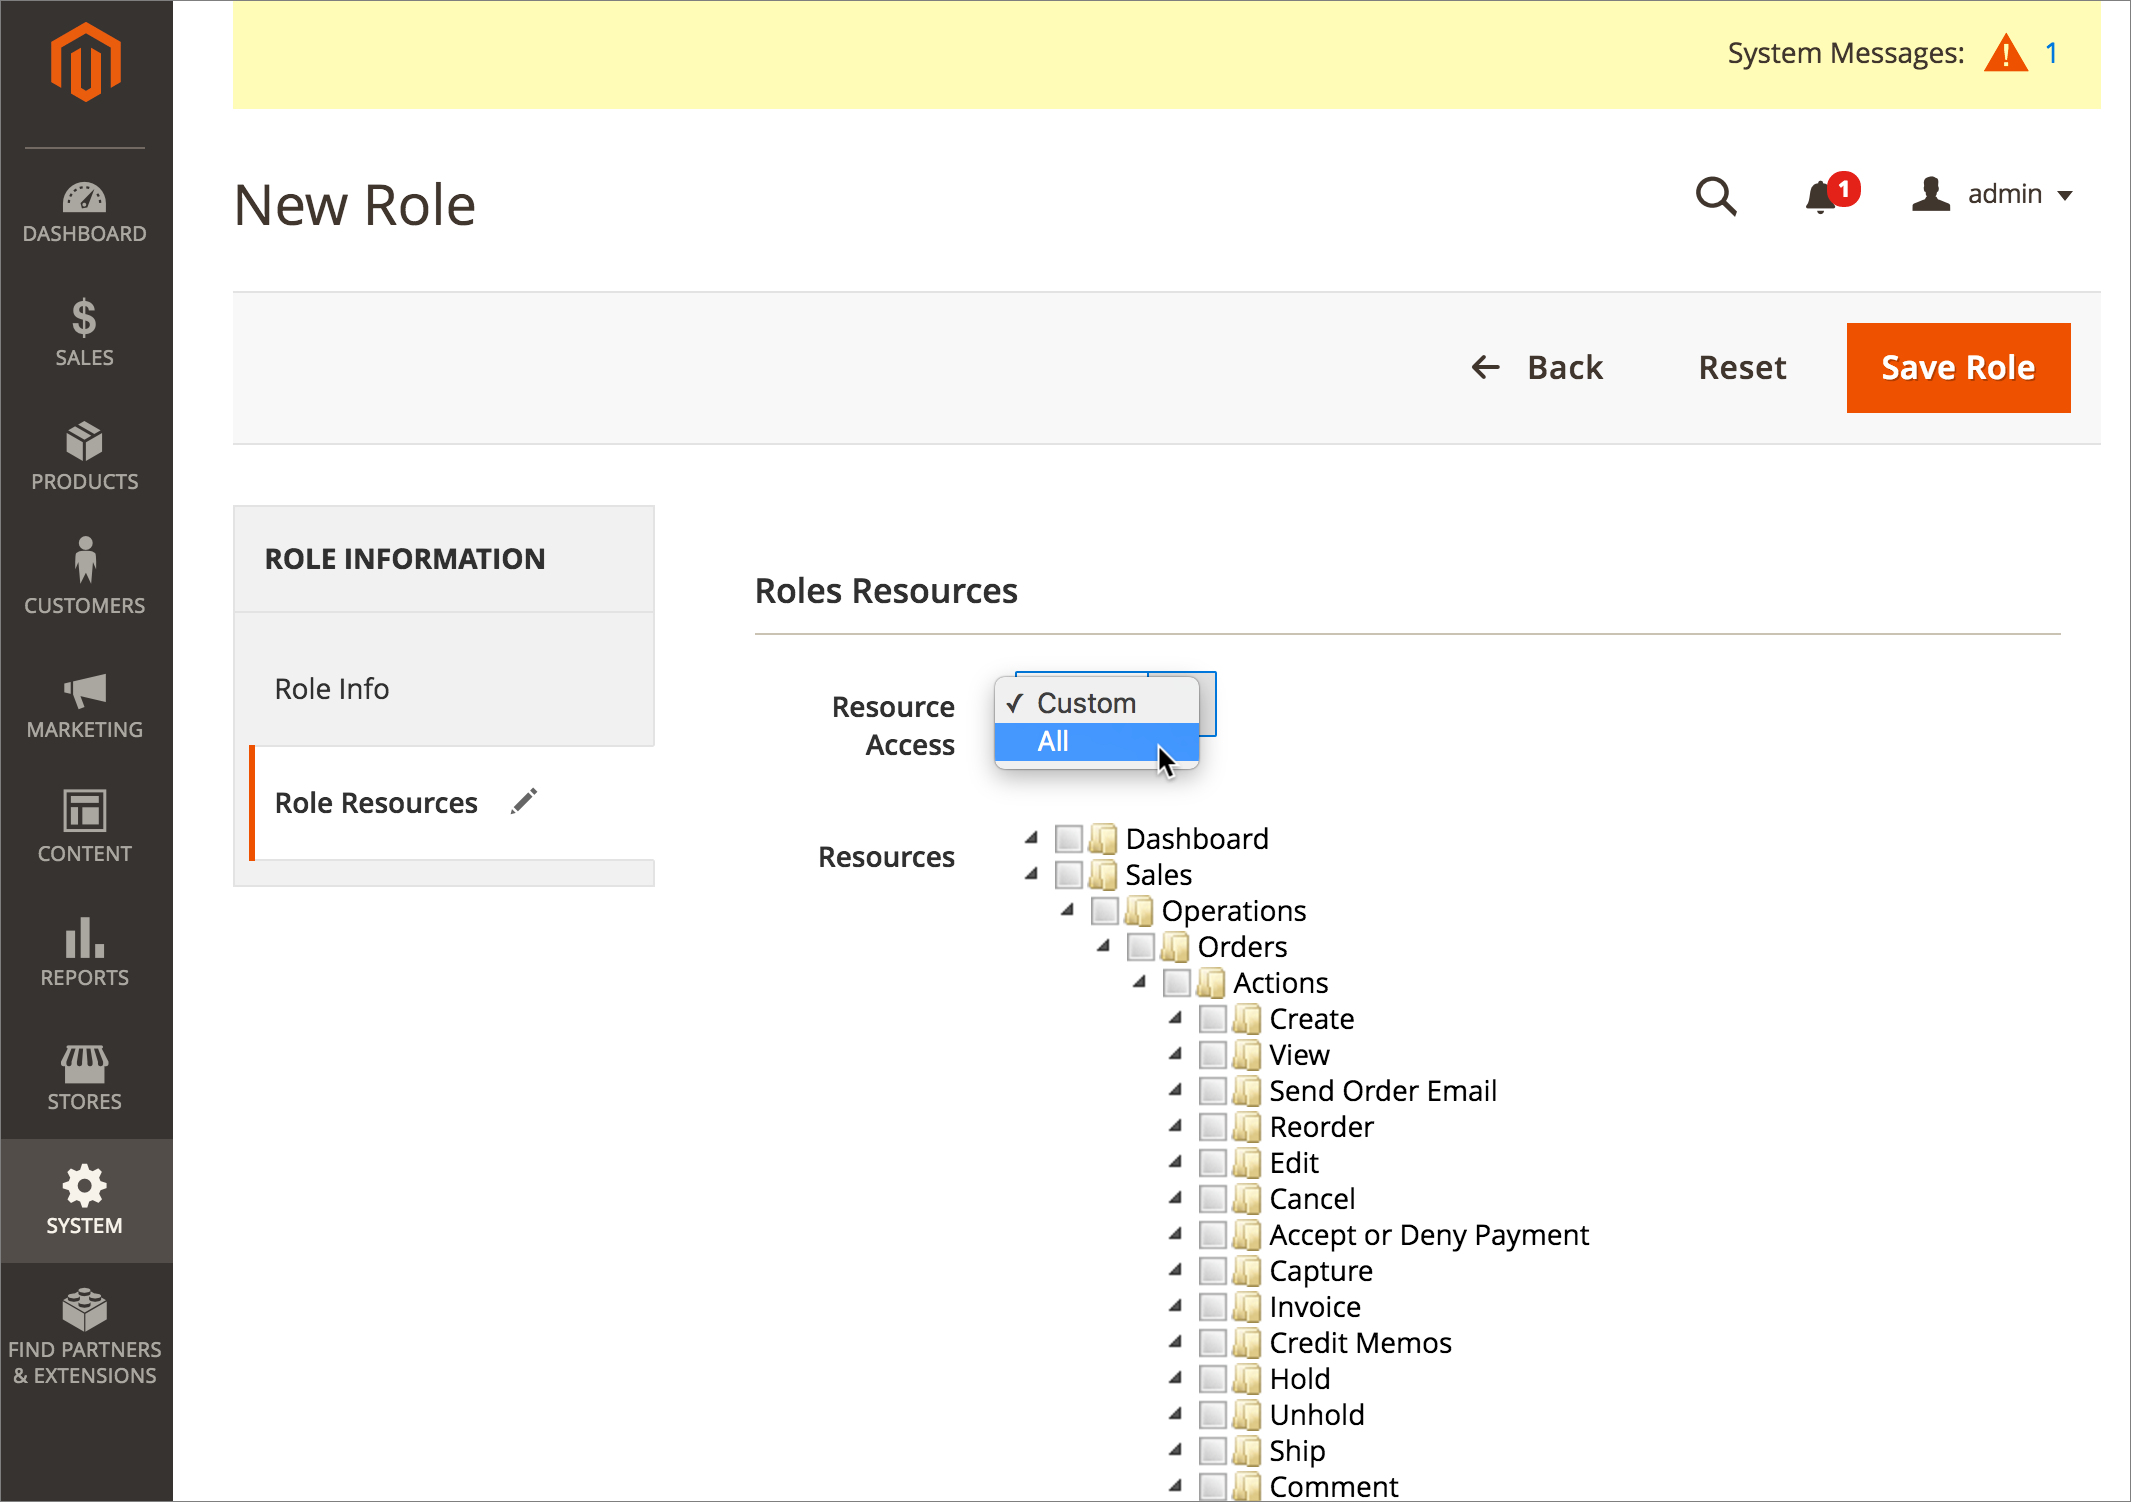Click the search magnifier icon
Screen dimensions: 2131x1502
tap(1715, 196)
